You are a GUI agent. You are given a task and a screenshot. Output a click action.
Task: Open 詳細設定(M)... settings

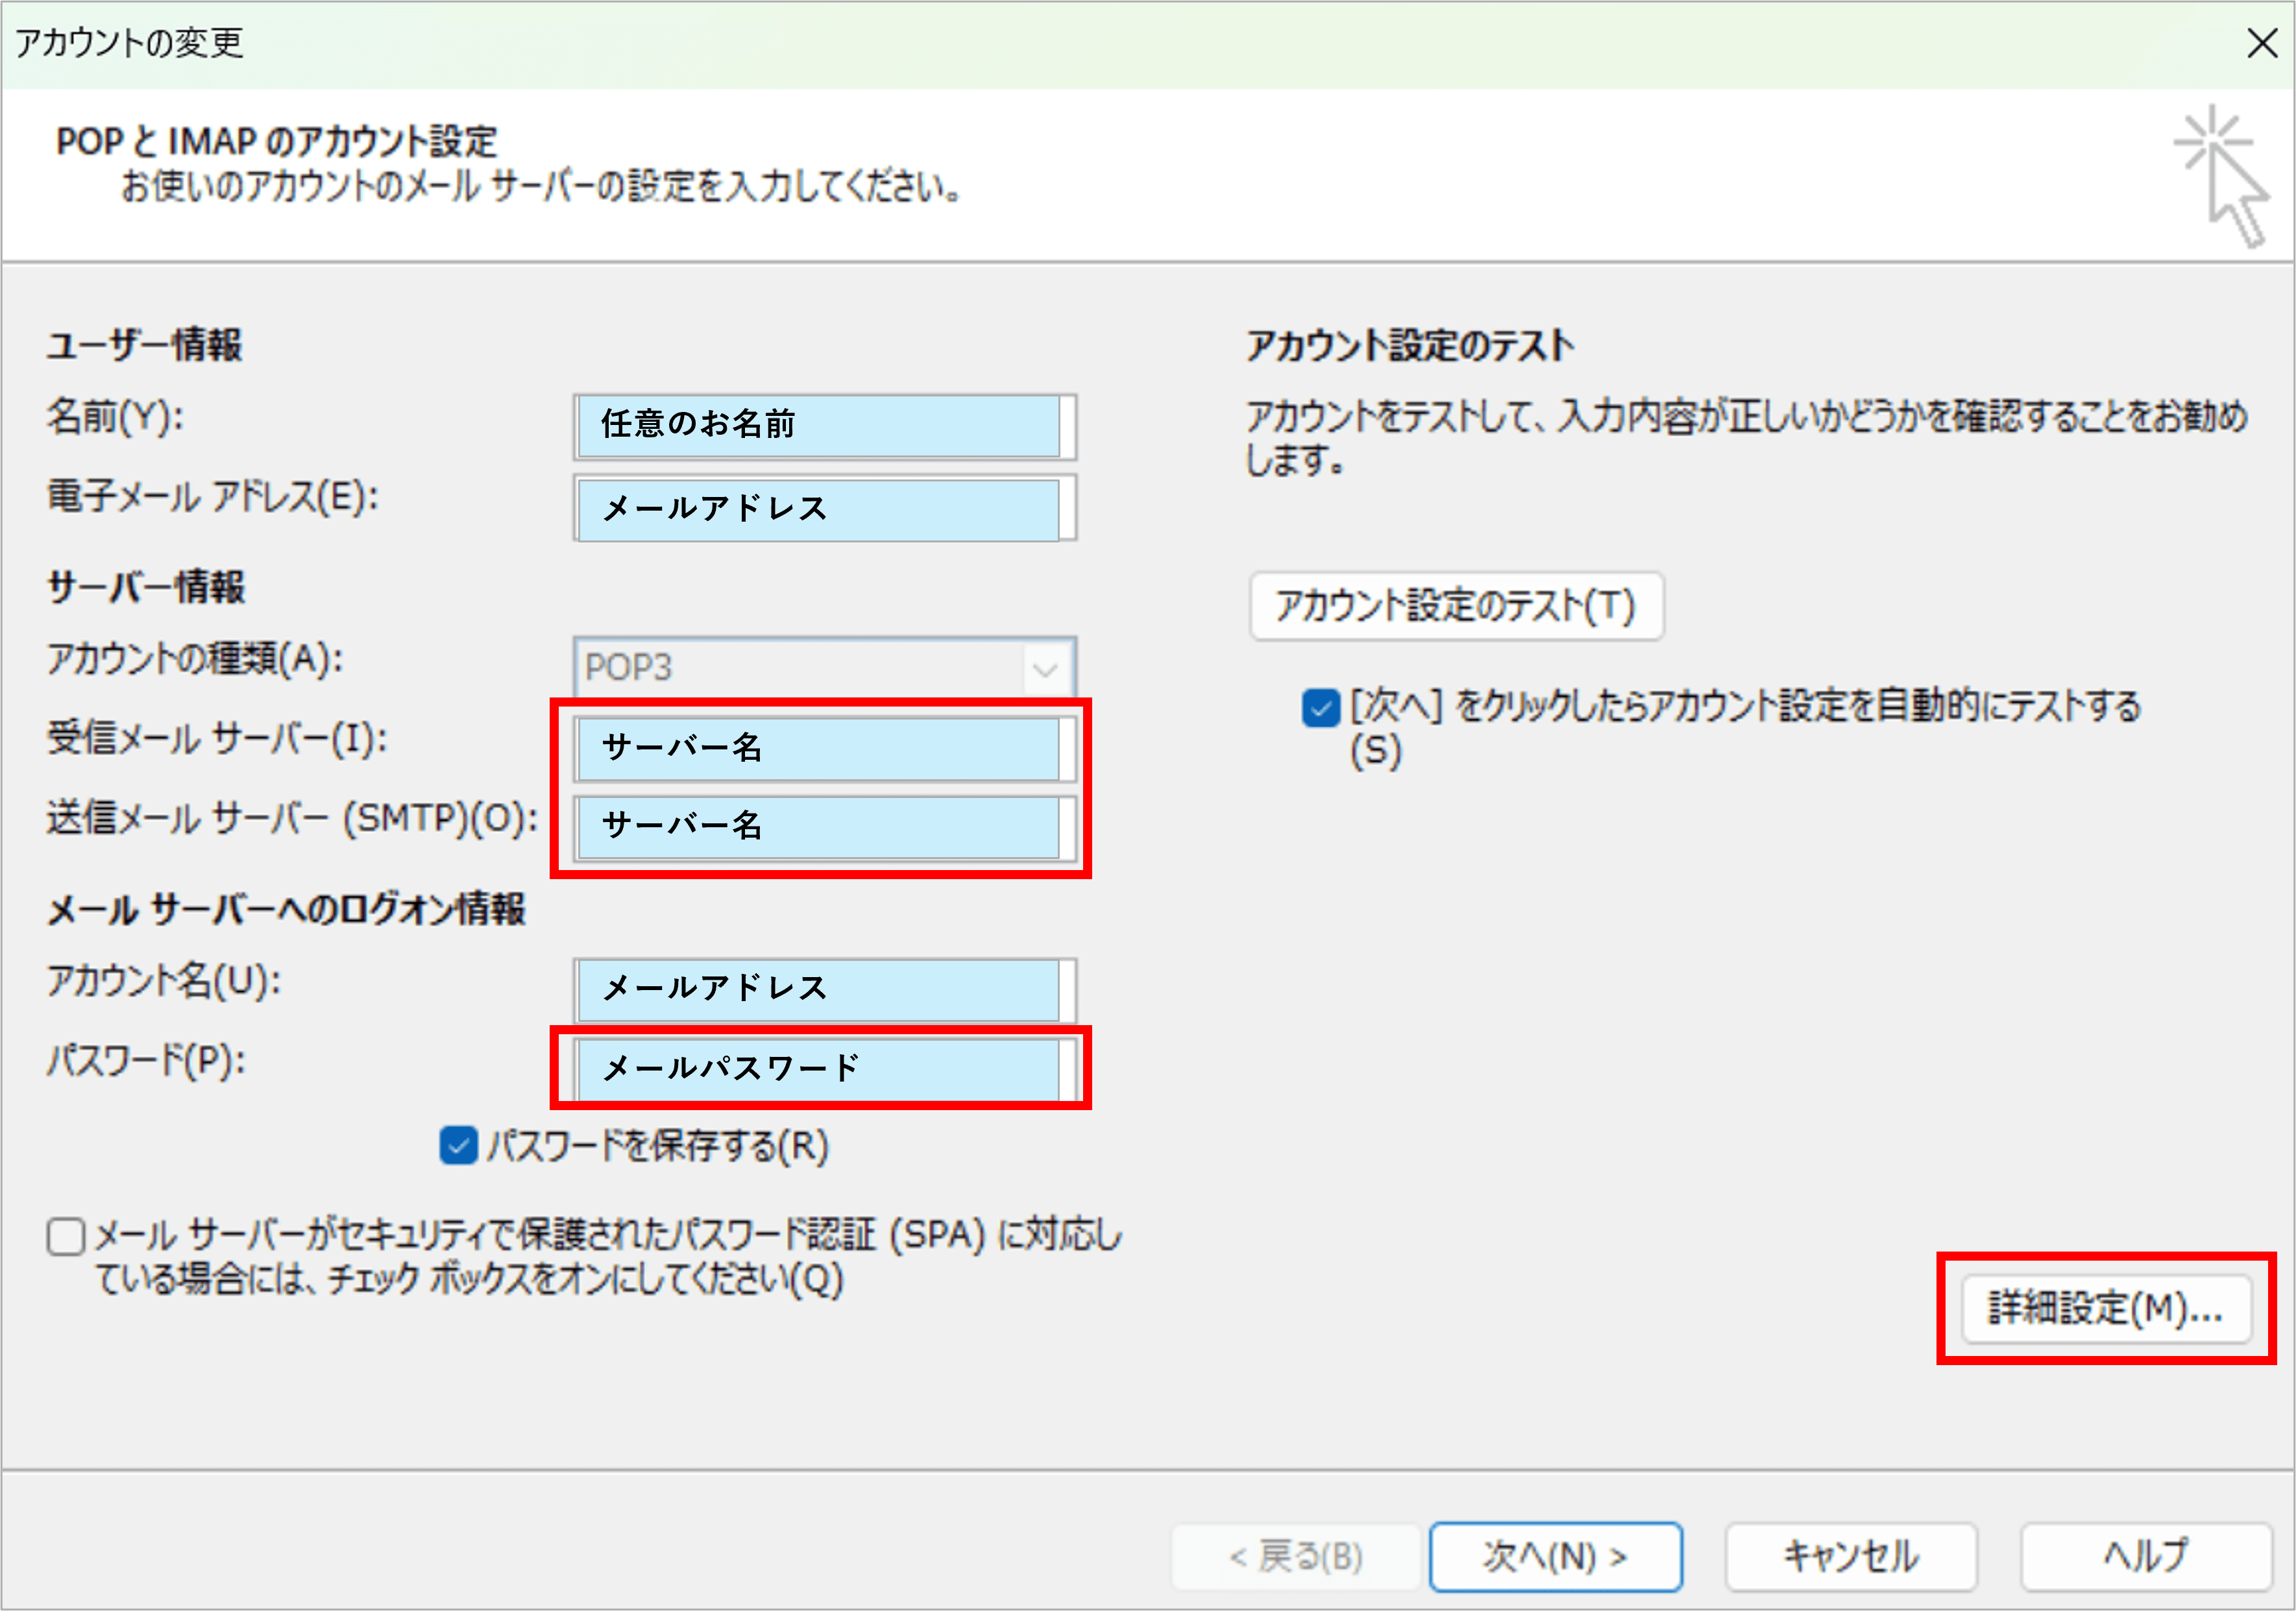(2106, 1308)
